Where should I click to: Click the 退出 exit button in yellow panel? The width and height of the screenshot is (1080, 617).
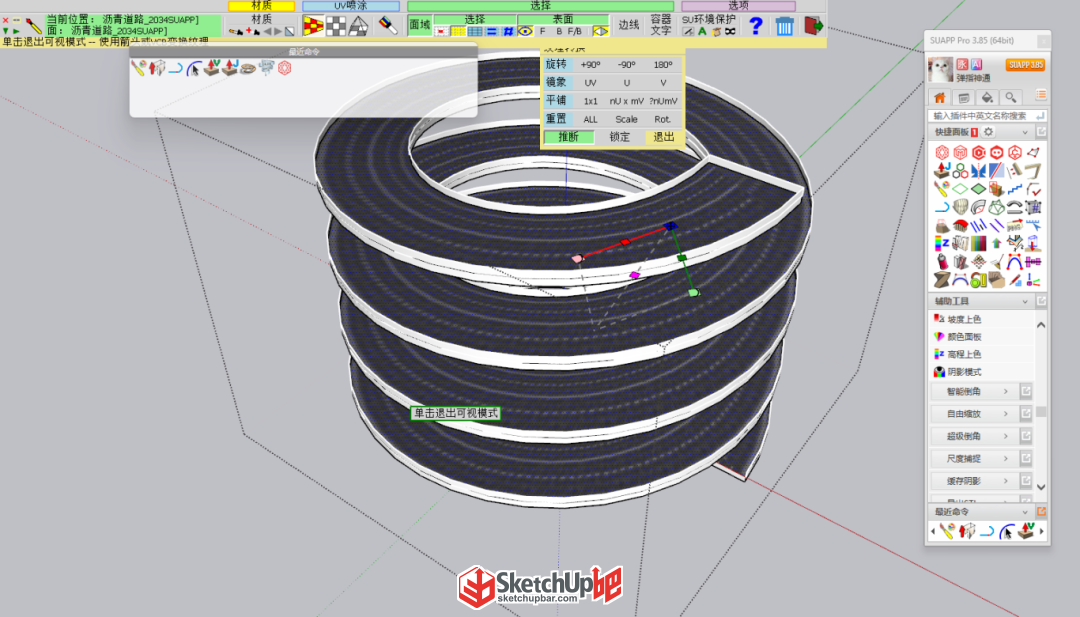663,137
